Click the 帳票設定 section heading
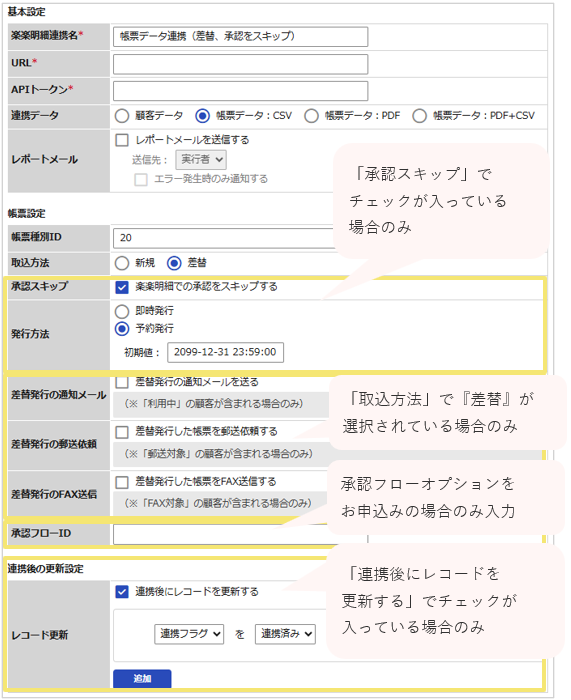The width and height of the screenshot is (571, 700). (26, 214)
